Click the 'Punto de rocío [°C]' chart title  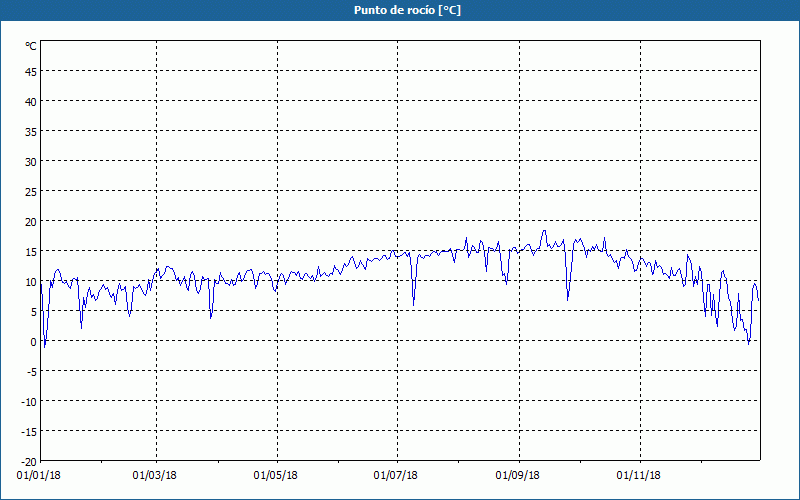(407, 10)
